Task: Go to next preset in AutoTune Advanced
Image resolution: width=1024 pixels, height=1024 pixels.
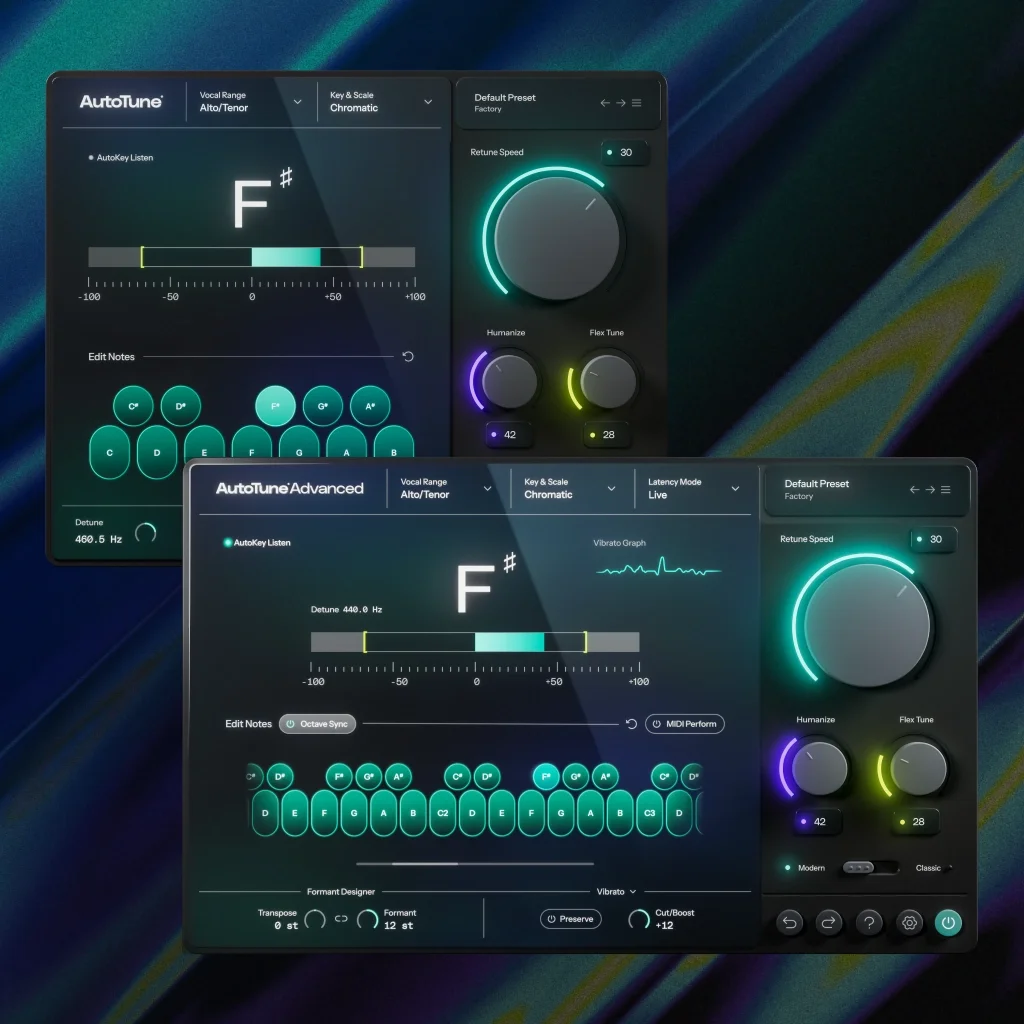Action: 930,489
